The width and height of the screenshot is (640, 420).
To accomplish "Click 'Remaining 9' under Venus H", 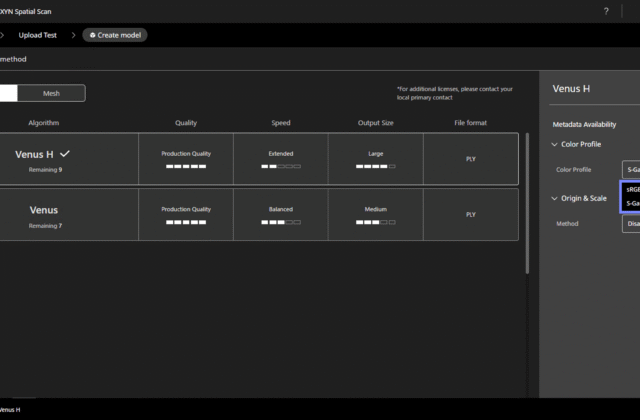I will (45, 170).
